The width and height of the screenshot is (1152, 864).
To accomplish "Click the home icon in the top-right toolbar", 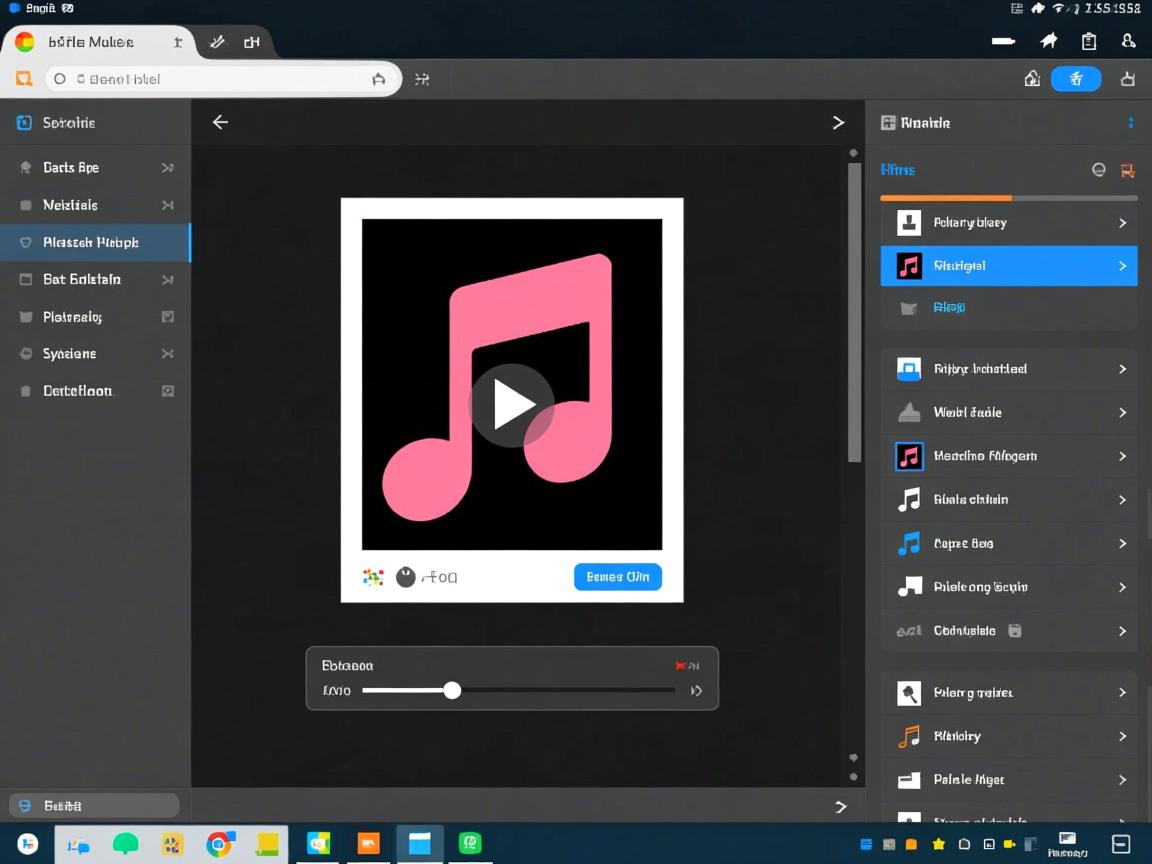I will 1032,79.
